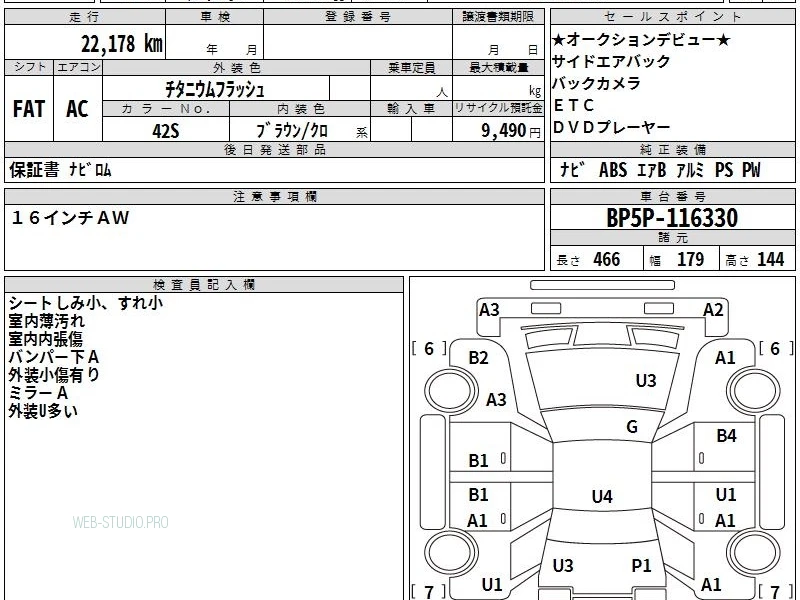Screen dimensions: 800x600
Task: Click the AC air conditioner value
Action: 77,109
